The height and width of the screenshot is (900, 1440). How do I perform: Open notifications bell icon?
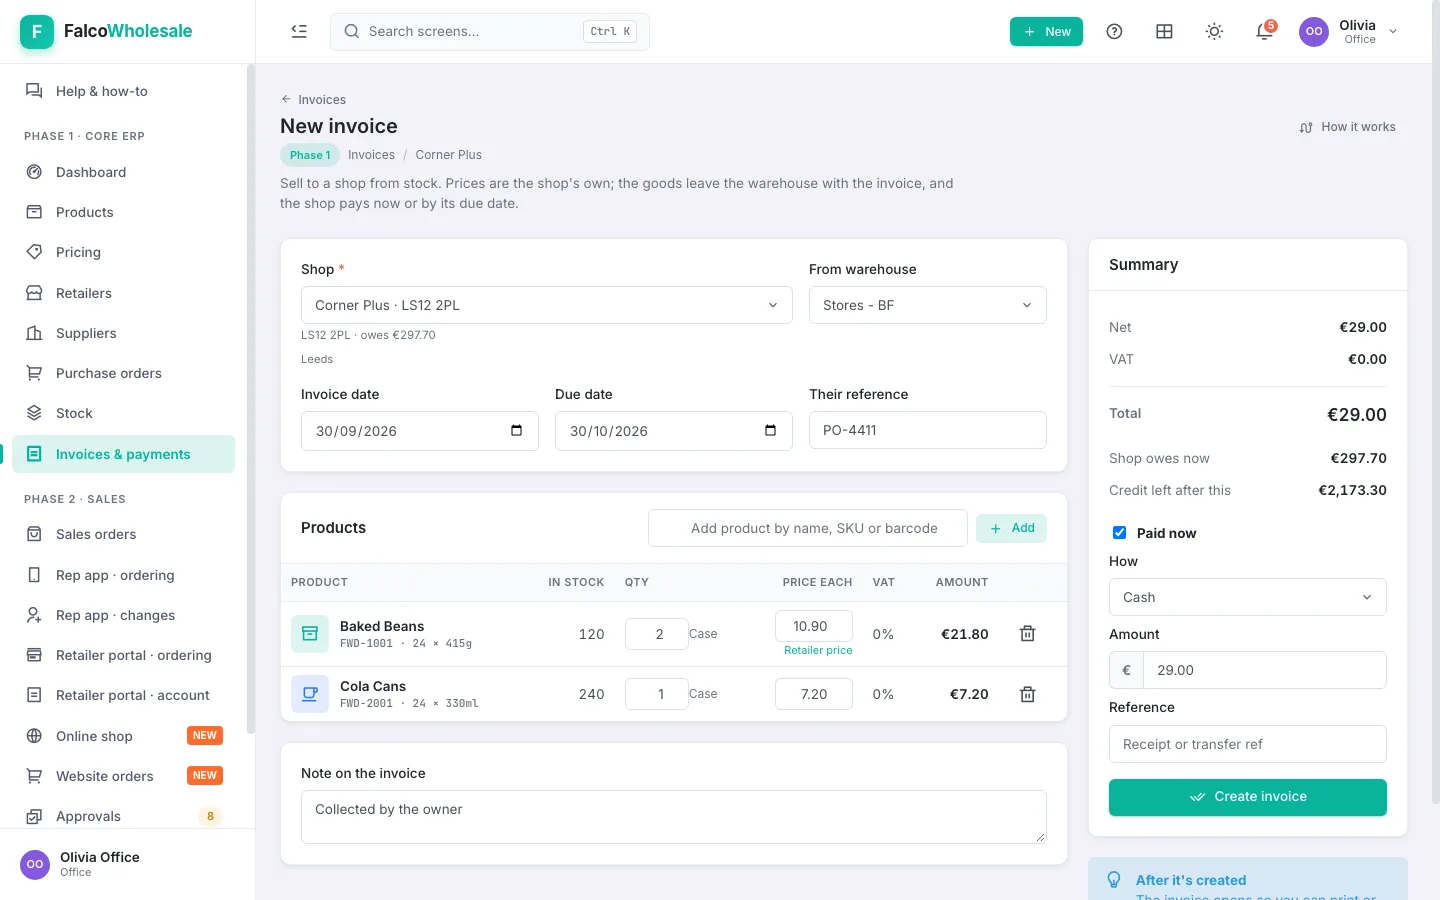click(1264, 32)
